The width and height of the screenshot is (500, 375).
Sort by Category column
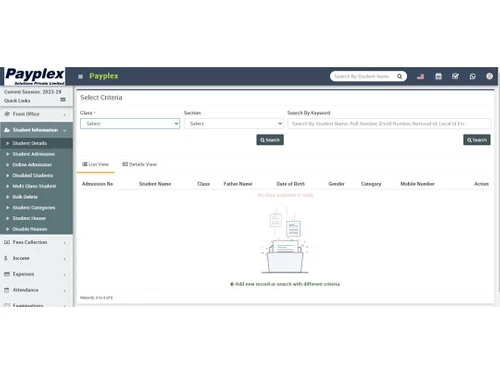coord(371,184)
